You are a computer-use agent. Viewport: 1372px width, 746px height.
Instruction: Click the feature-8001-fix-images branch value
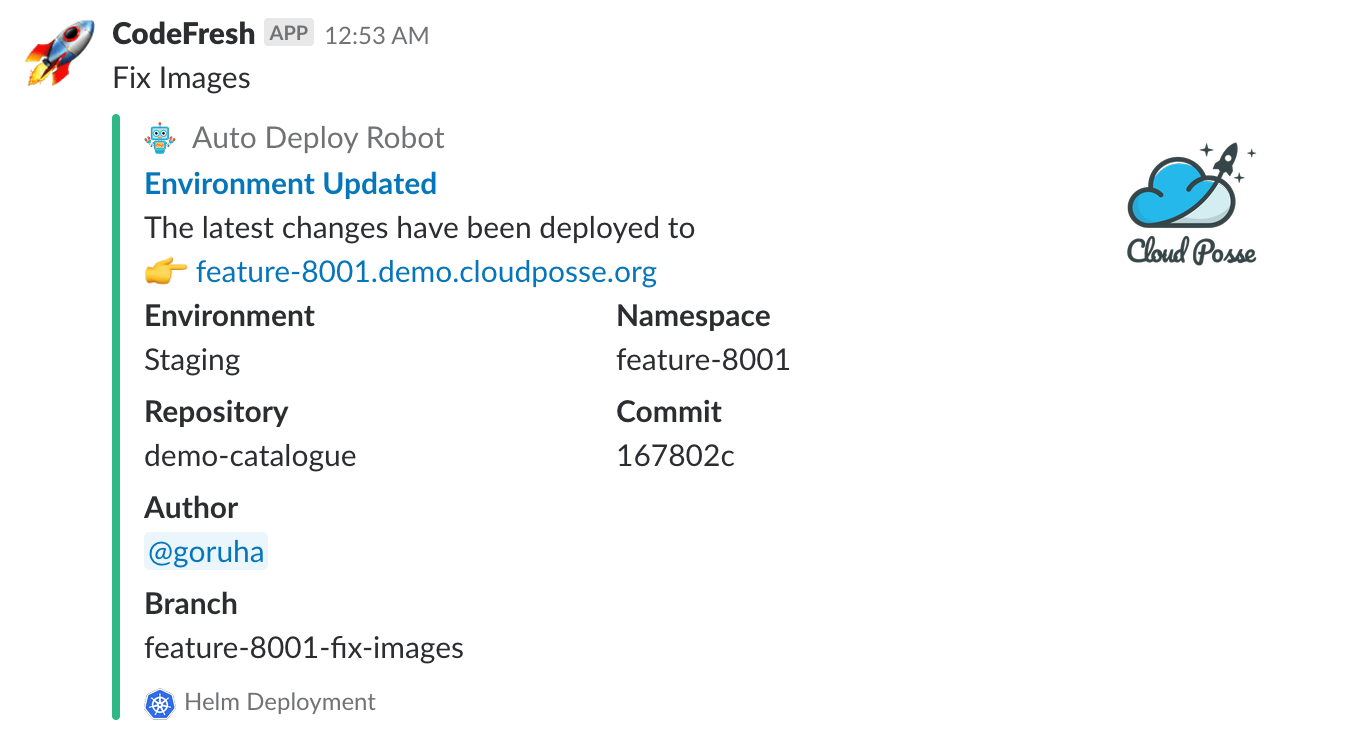[x=304, y=648]
